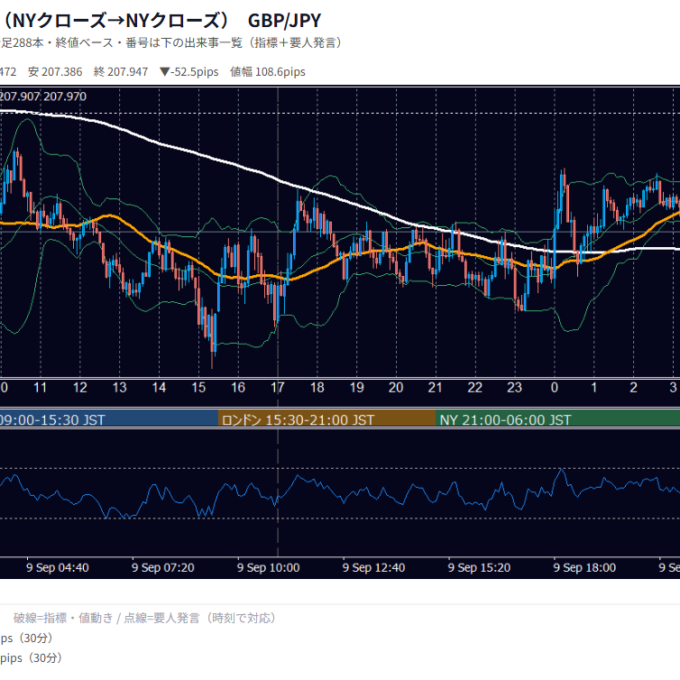Image resolution: width=680 pixels, height=680 pixels.
Task: Select the low price 安 207.386
Action: pyautogui.click(x=55, y=72)
